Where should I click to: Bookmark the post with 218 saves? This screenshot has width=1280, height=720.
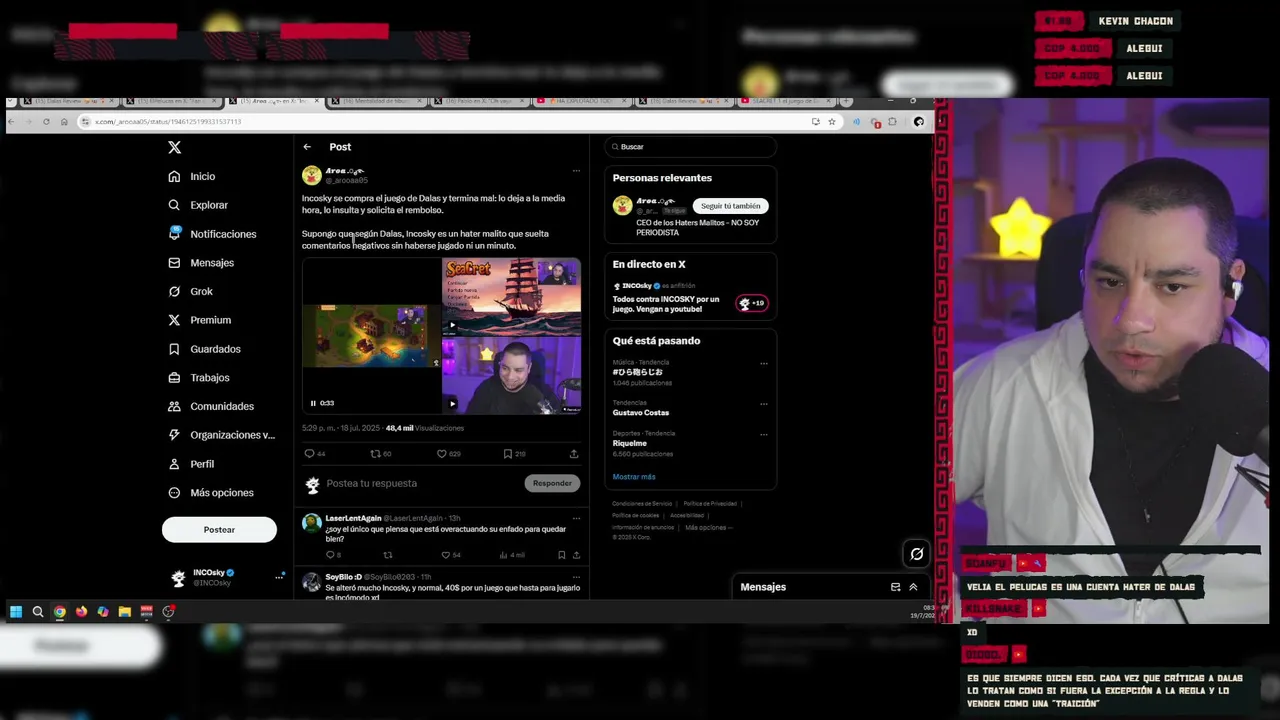pos(508,454)
